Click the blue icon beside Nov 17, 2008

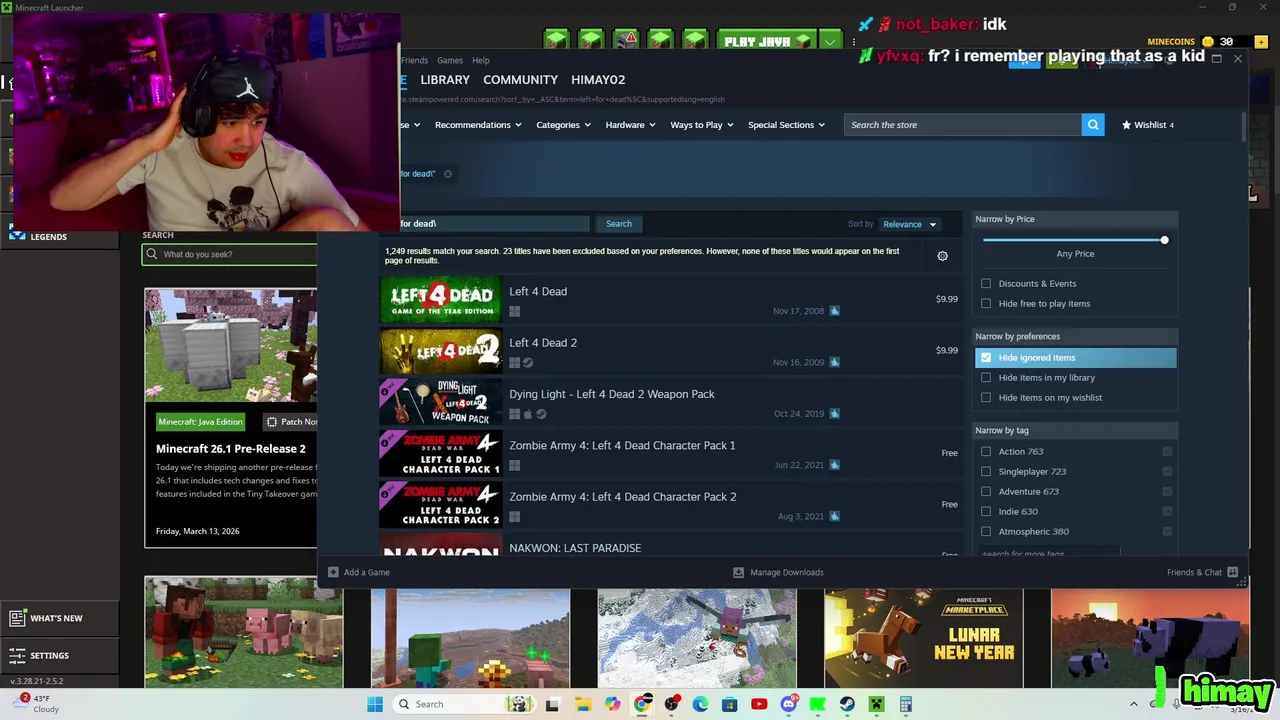pyautogui.click(x=834, y=311)
